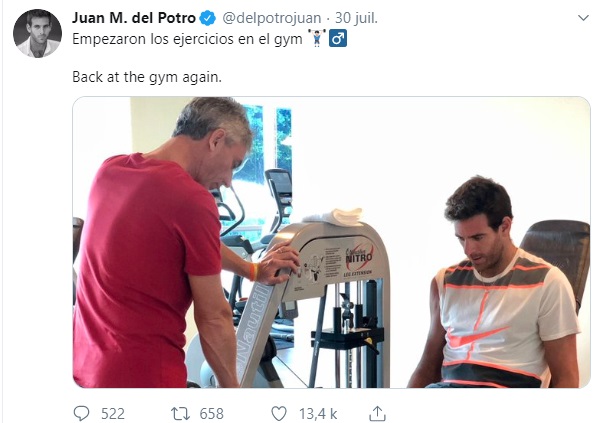596x423 pixels.
Task: Click the blue verified badge
Action: 208,18
